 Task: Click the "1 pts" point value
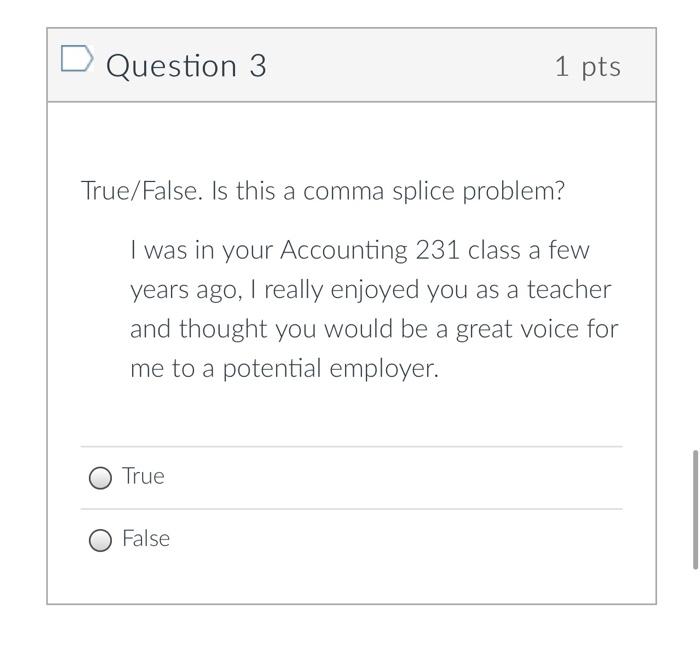[587, 67]
